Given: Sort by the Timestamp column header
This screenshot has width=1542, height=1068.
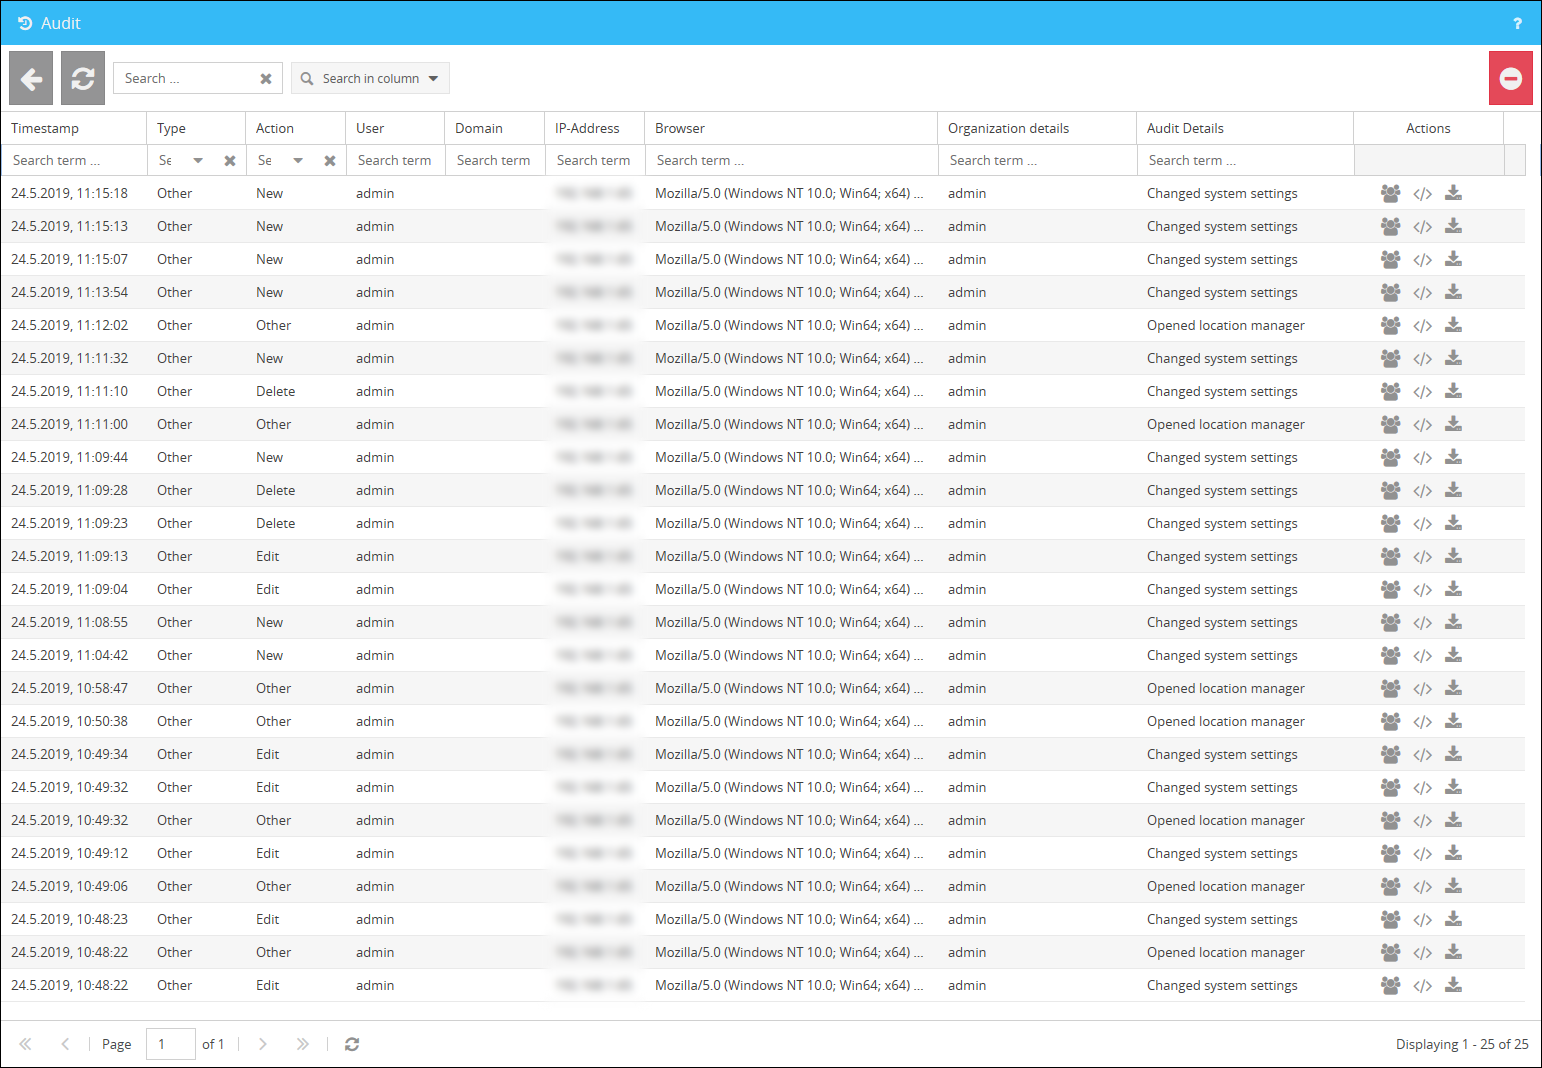Looking at the screenshot, I should pos(74,128).
